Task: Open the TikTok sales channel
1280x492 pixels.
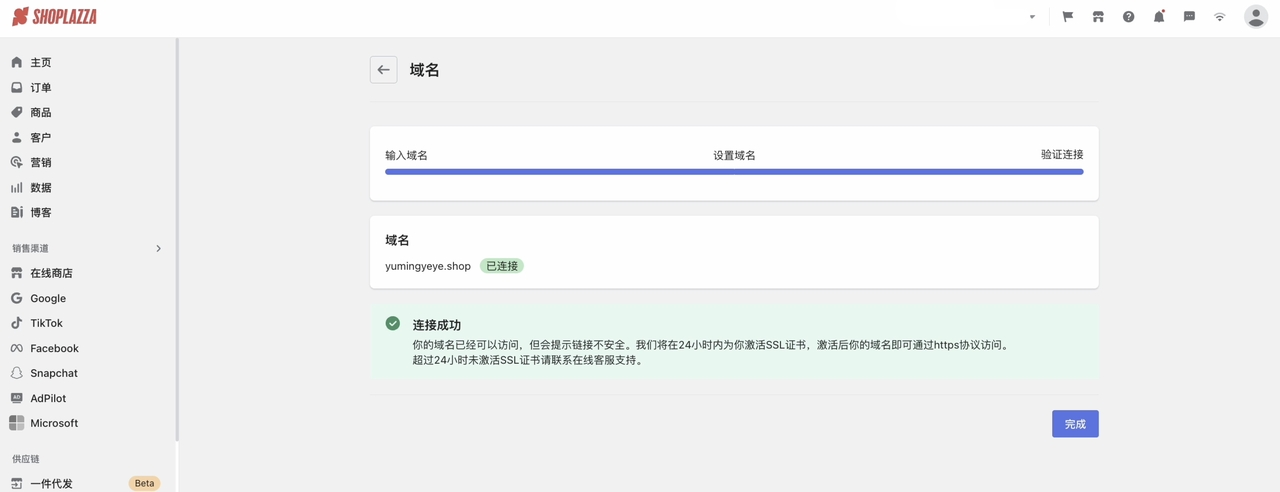Action: 46,323
